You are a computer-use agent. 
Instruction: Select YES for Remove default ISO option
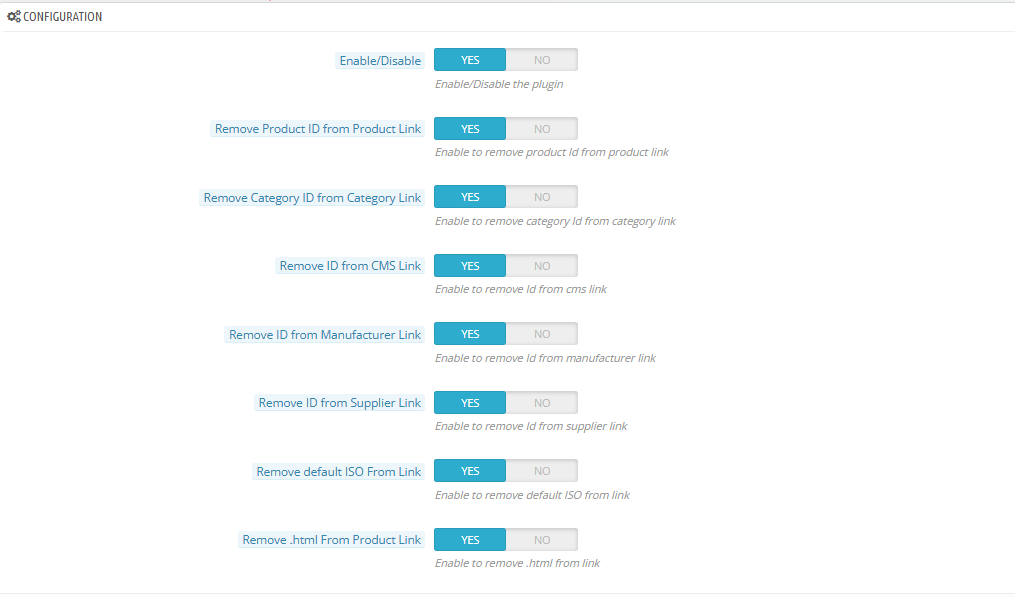[470, 471]
